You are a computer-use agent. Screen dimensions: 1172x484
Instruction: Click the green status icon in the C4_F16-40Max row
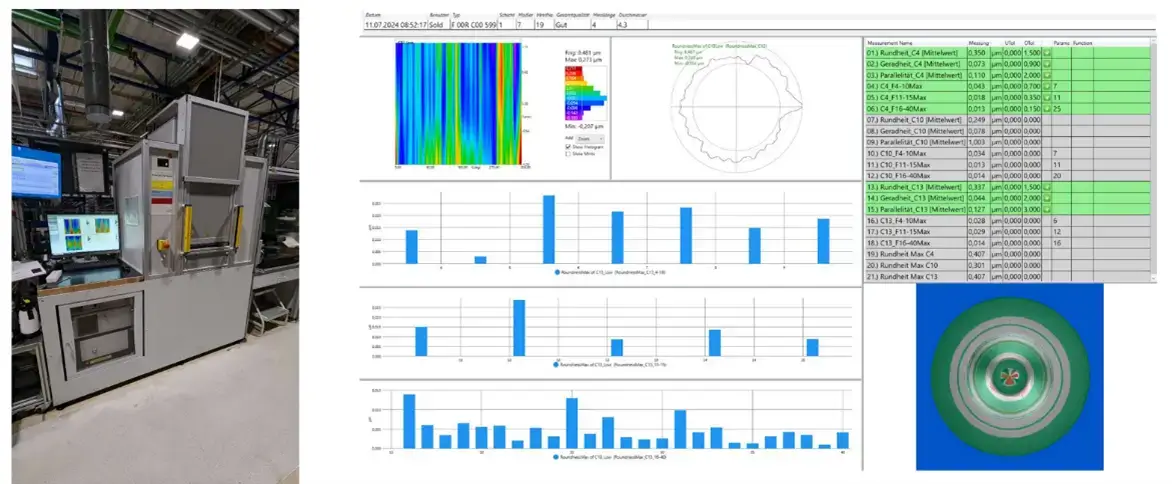coord(1047,109)
